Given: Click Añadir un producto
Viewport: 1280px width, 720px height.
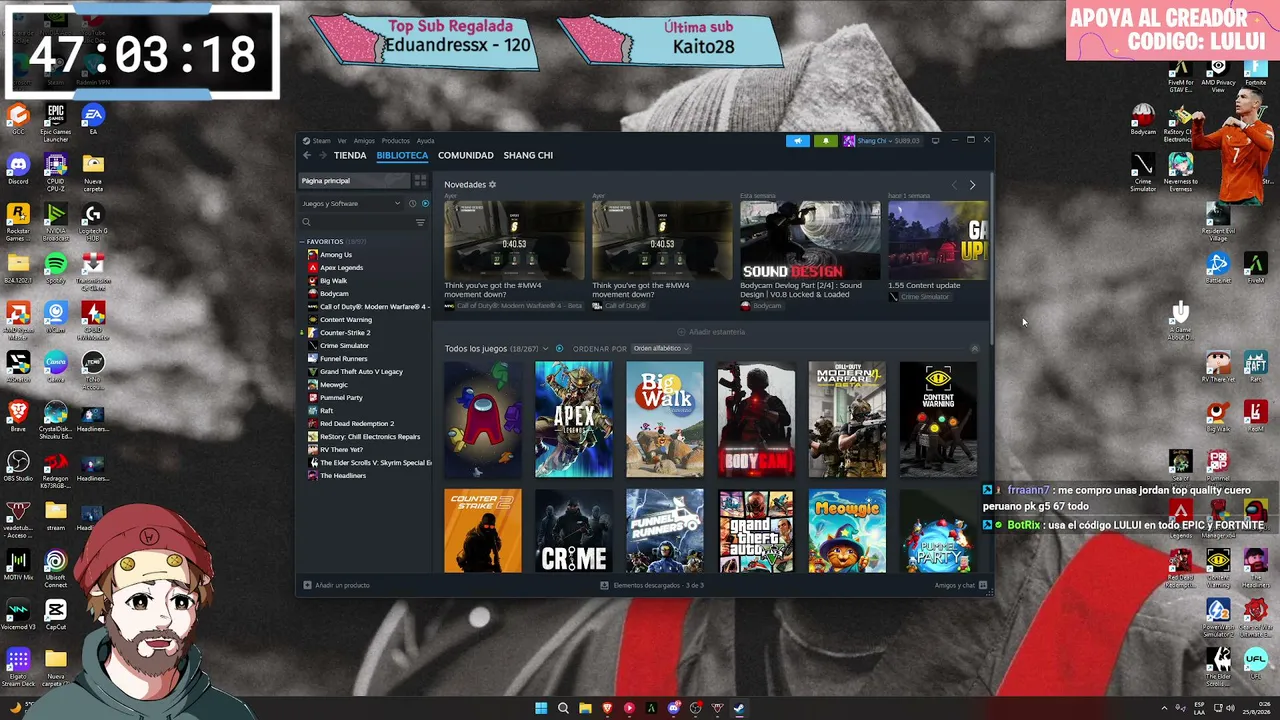Looking at the screenshot, I should [x=337, y=585].
